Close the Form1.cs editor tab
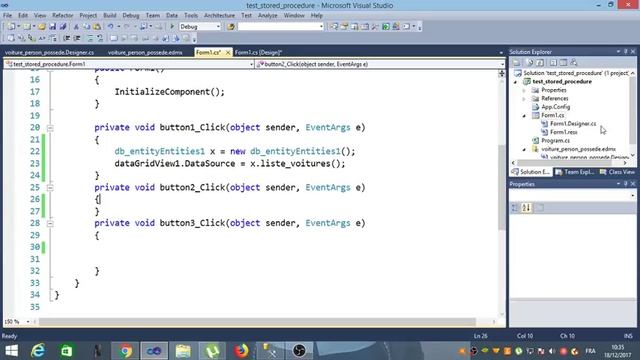Viewport: 640px width, 360px height. 228,52
